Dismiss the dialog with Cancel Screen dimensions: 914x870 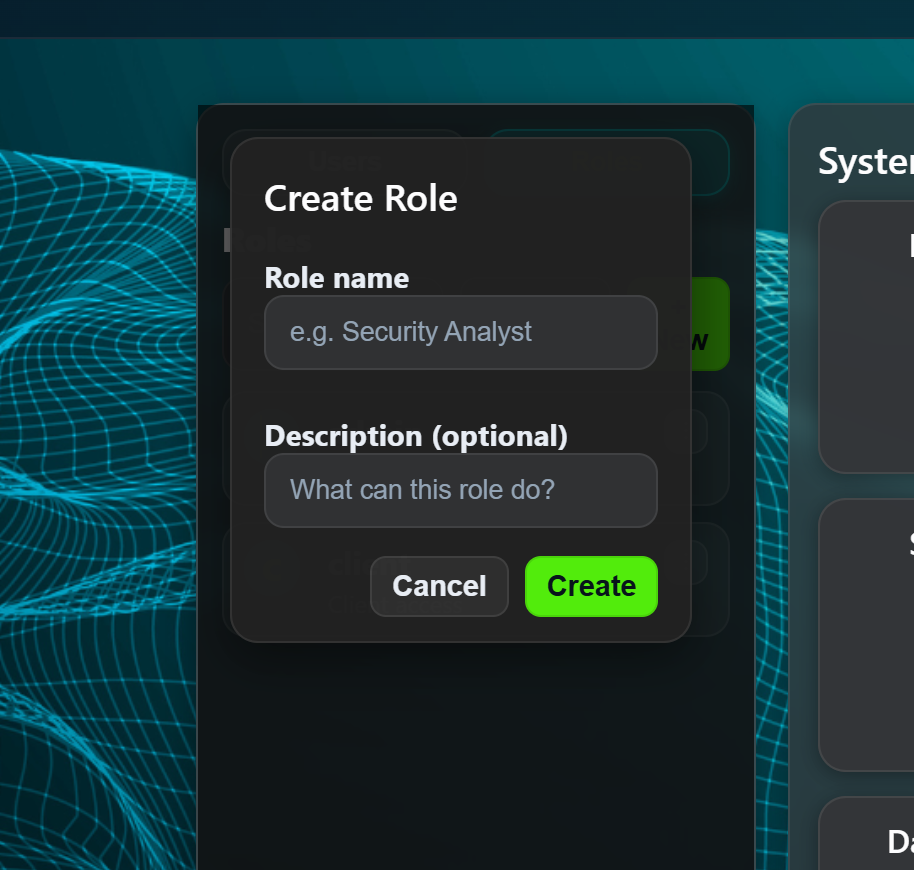(438, 587)
